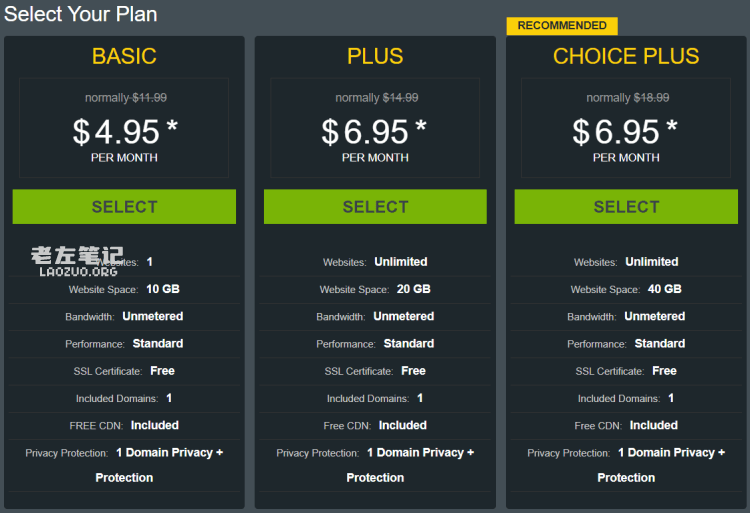
Task: Click the Plus plan heading
Action: pos(375,56)
